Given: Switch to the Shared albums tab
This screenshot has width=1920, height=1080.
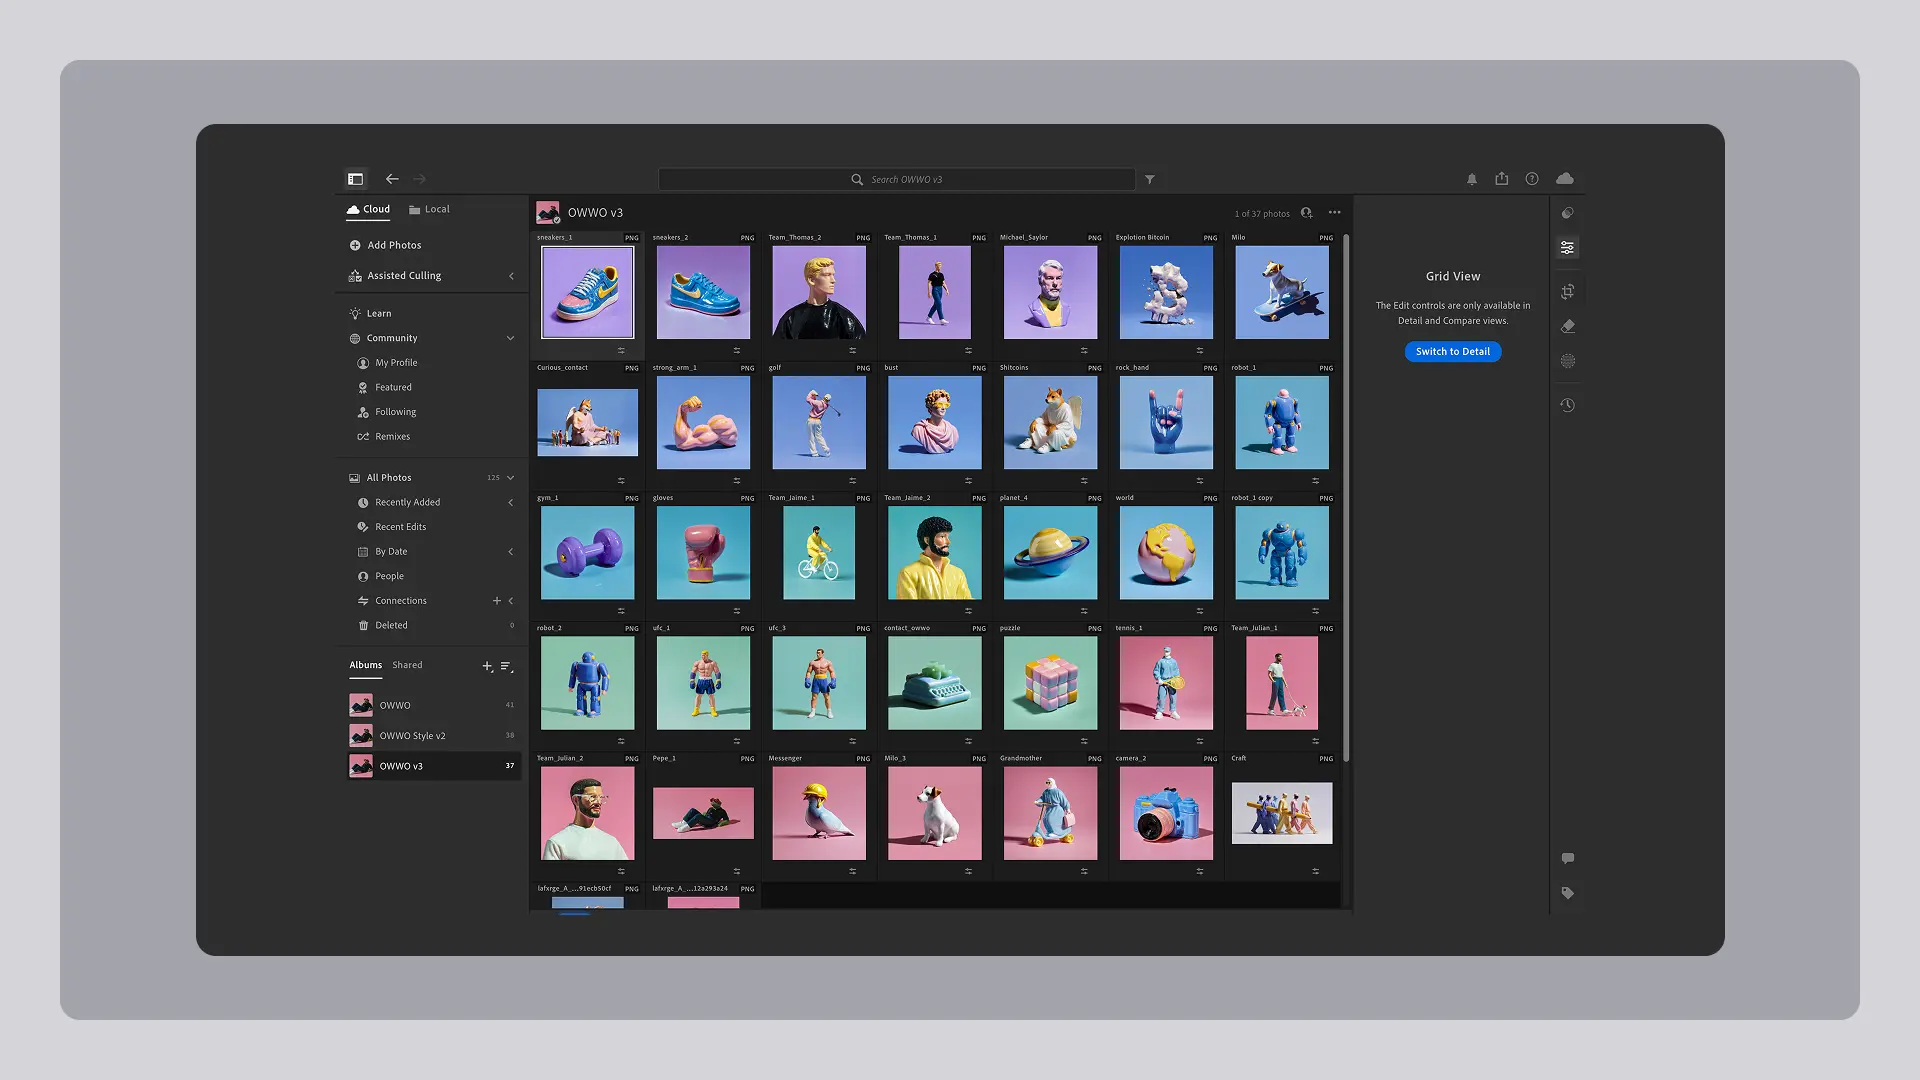Looking at the screenshot, I should [x=407, y=665].
